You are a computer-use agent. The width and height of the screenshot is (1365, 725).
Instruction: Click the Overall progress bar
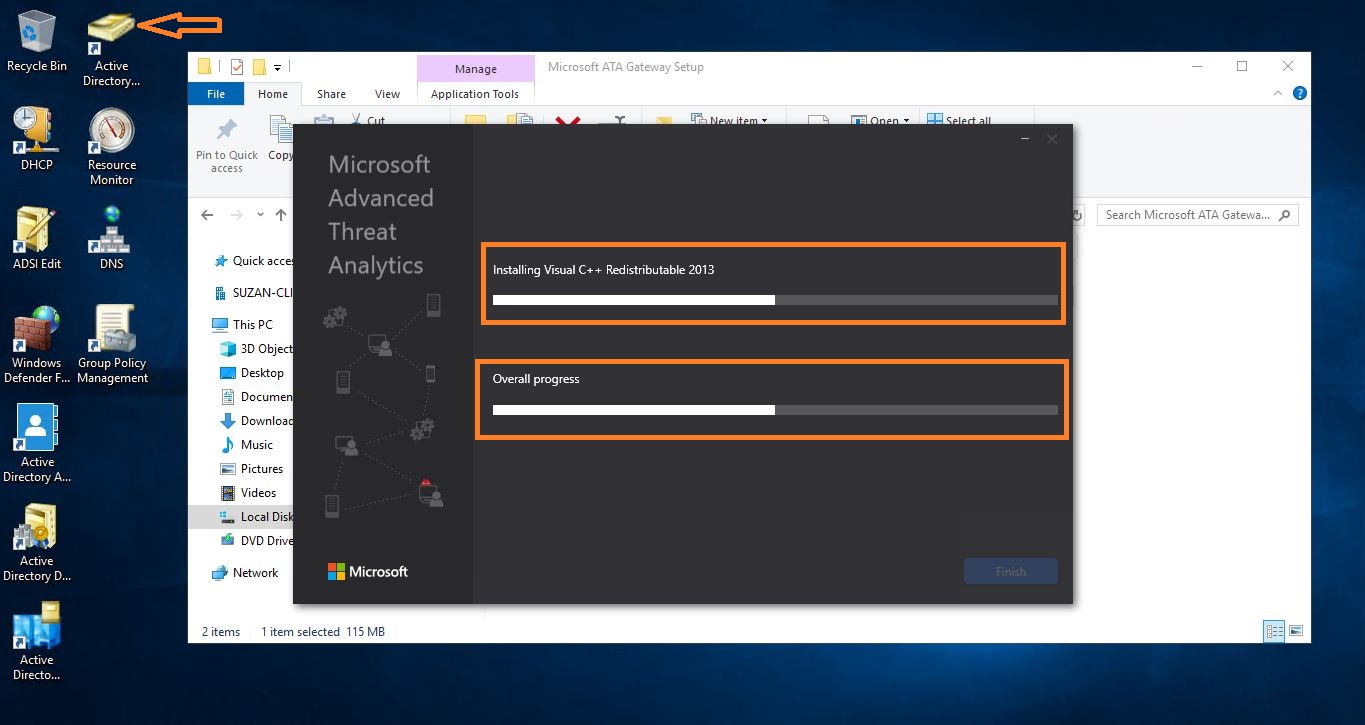775,410
